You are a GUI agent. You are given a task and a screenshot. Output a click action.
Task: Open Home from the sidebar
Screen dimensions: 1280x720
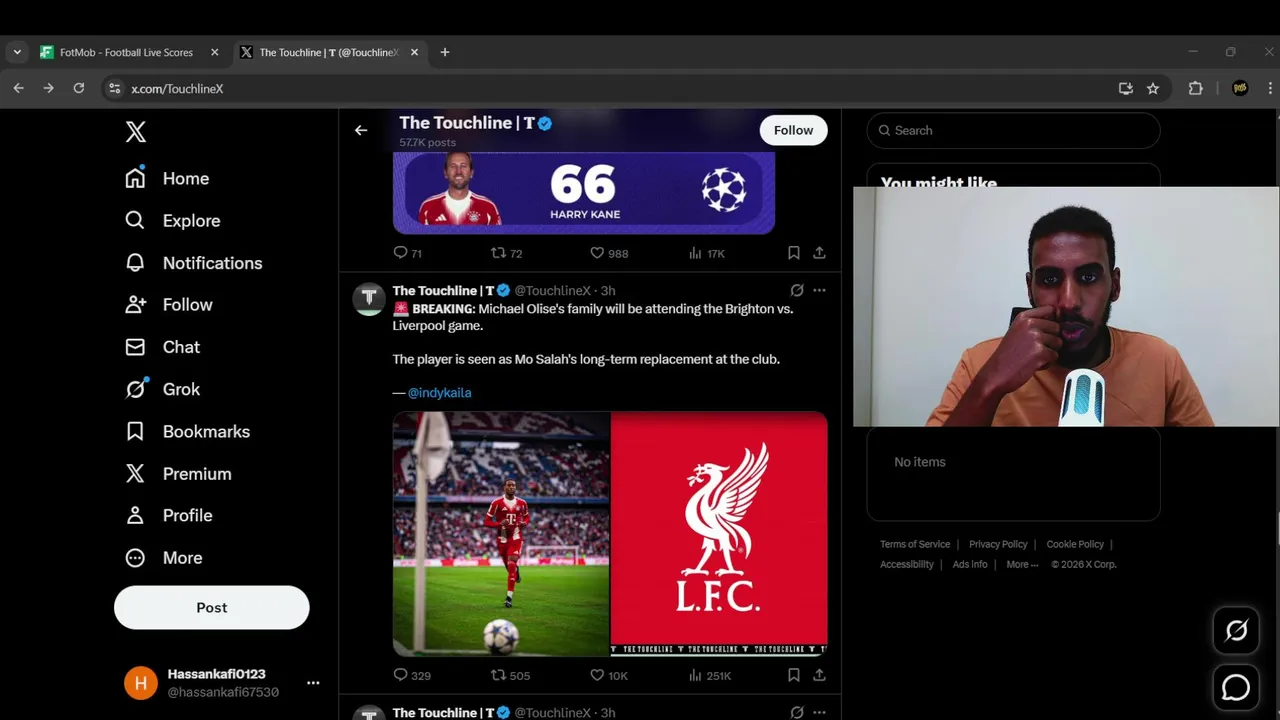167,178
